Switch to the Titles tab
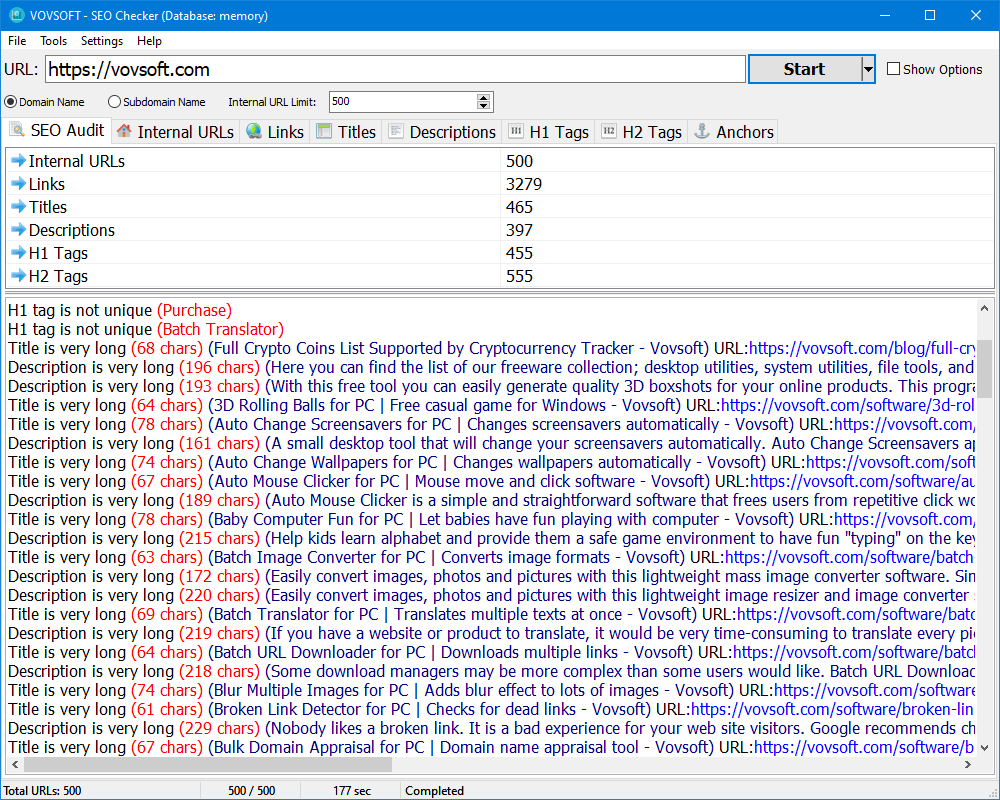1000x800 pixels. 346,132
